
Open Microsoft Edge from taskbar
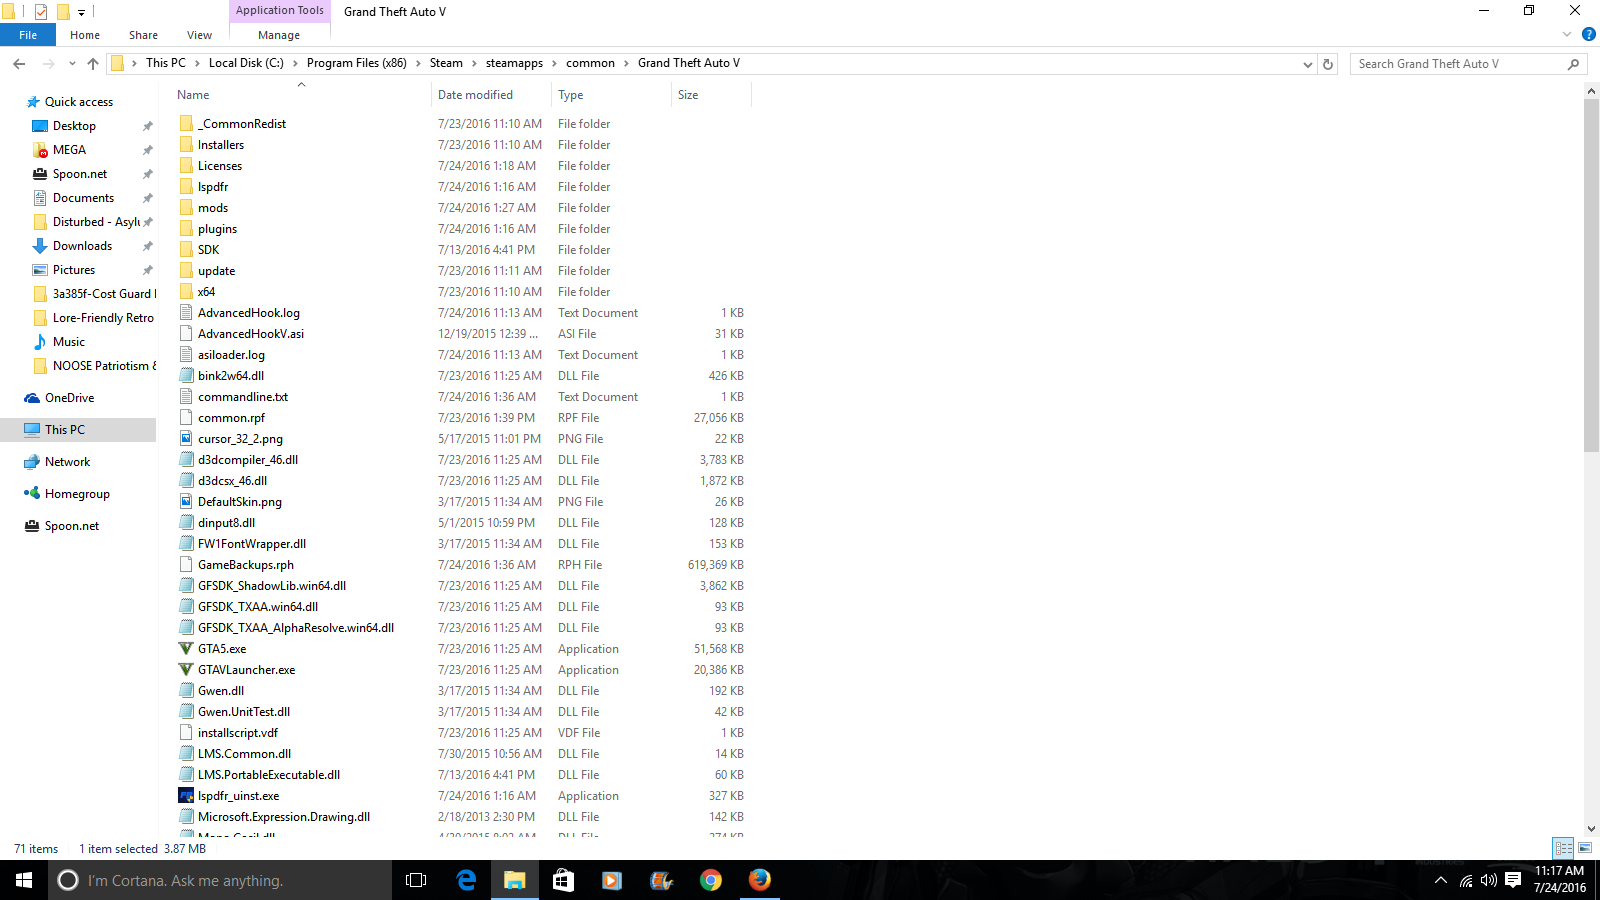[x=466, y=880]
